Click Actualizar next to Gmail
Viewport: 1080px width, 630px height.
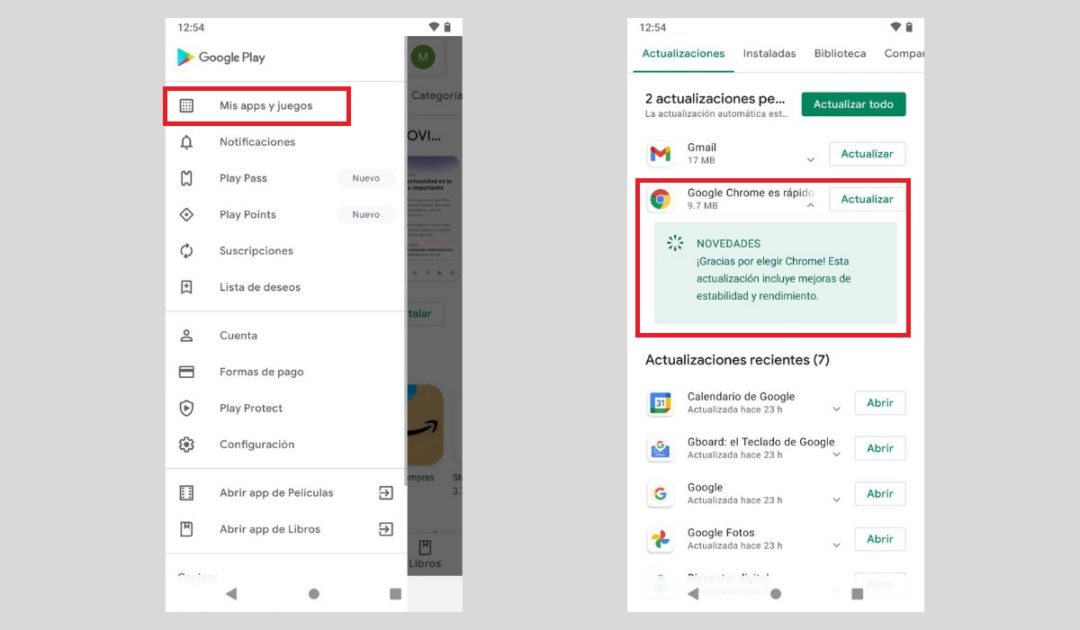click(x=866, y=153)
